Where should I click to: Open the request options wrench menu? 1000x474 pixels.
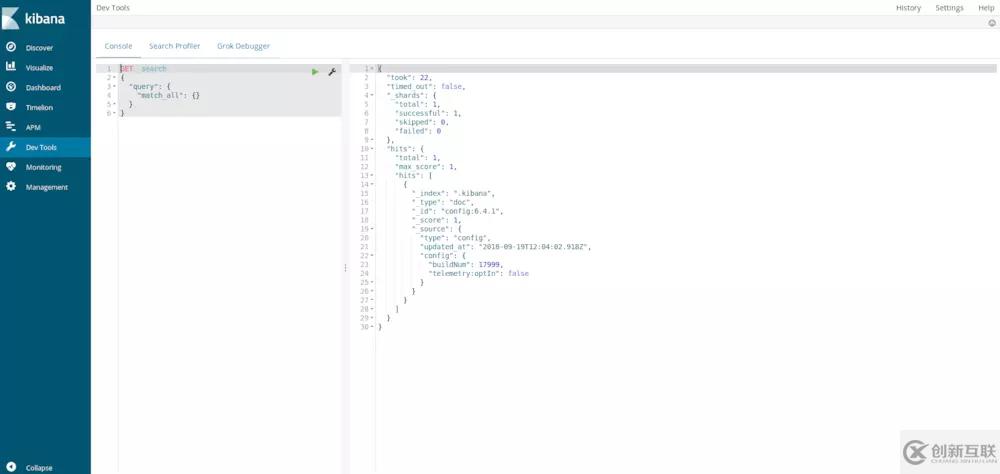pyautogui.click(x=332, y=71)
